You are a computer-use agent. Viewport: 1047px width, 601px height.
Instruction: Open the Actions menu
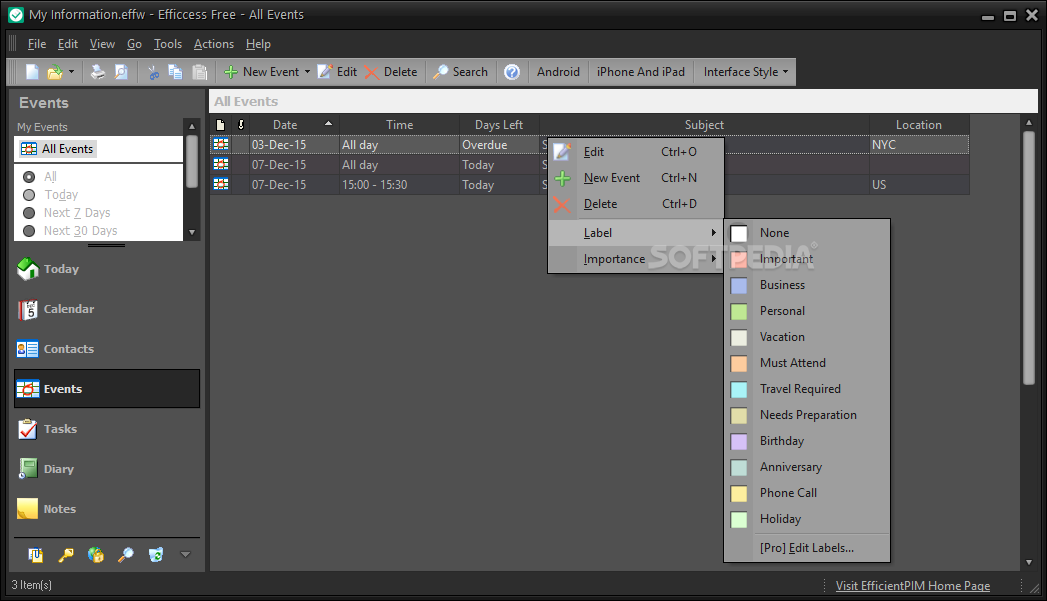(214, 44)
